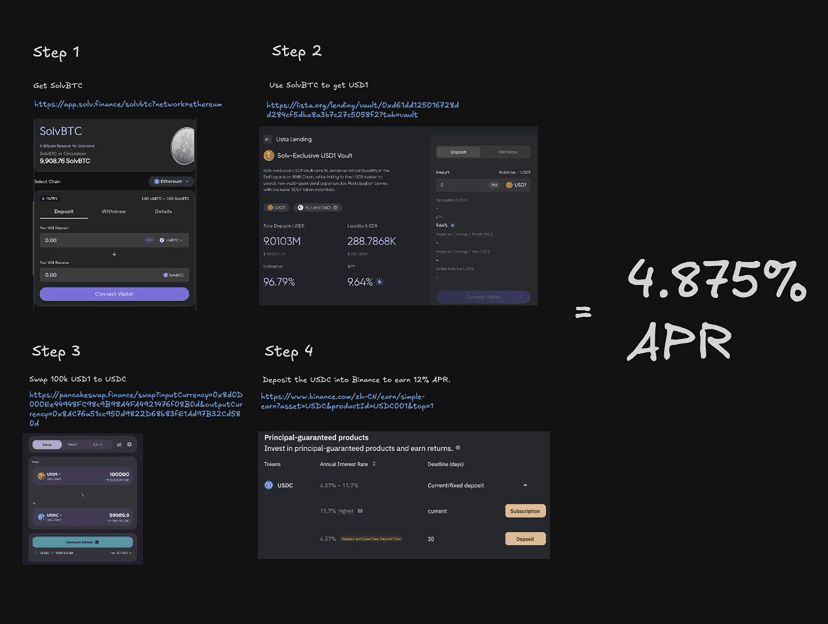Collapse the USDC Current/fixed deposit row

tap(525, 485)
